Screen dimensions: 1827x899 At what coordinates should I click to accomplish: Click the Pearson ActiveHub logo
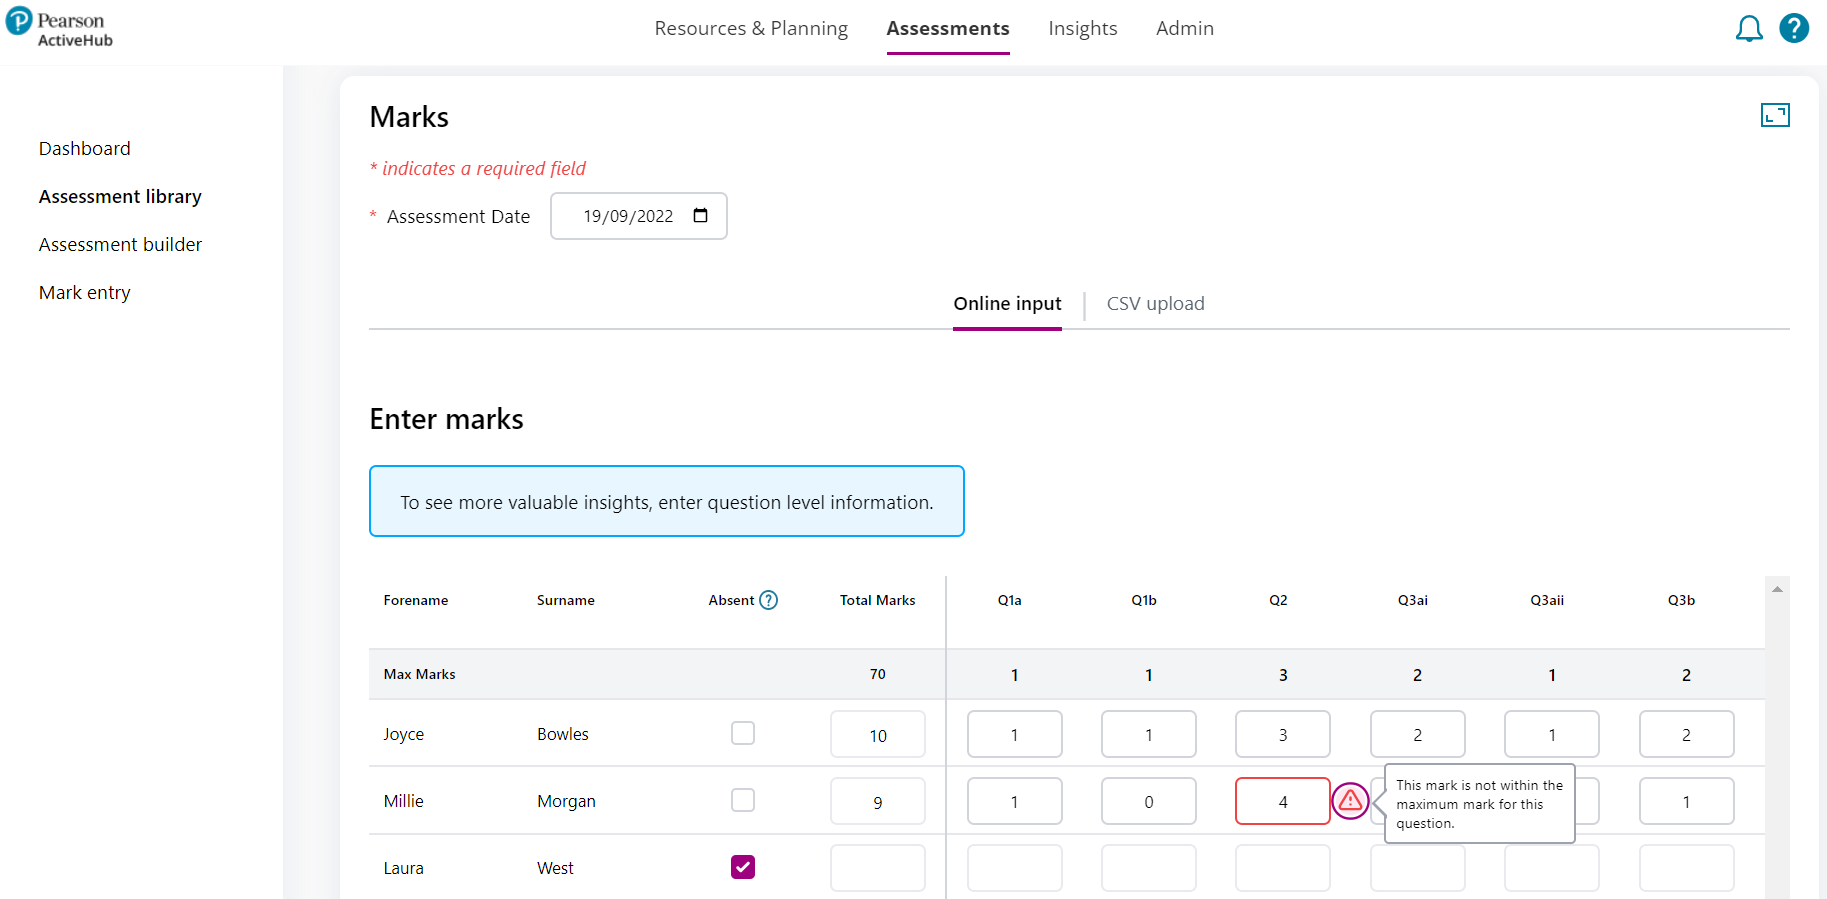60,29
